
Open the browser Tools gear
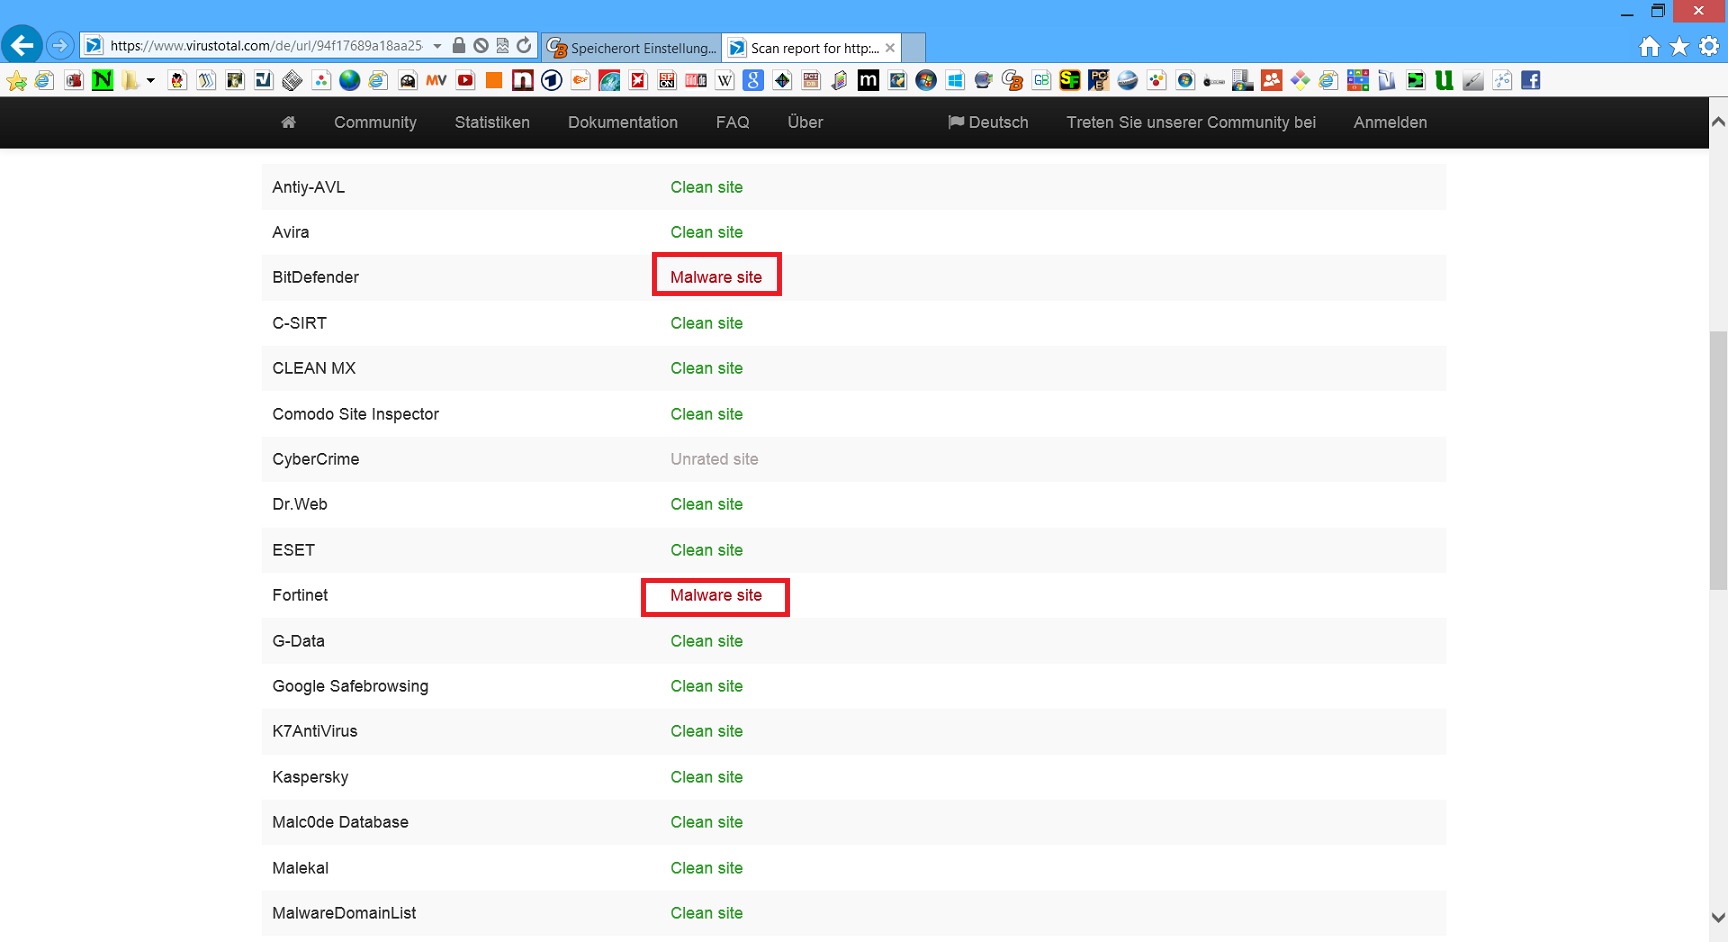pos(1709,46)
